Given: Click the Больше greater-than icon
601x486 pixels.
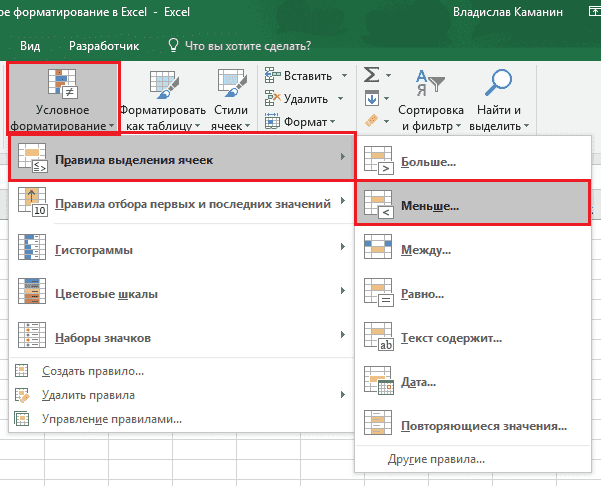Looking at the screenshot, I should [379, 160].
